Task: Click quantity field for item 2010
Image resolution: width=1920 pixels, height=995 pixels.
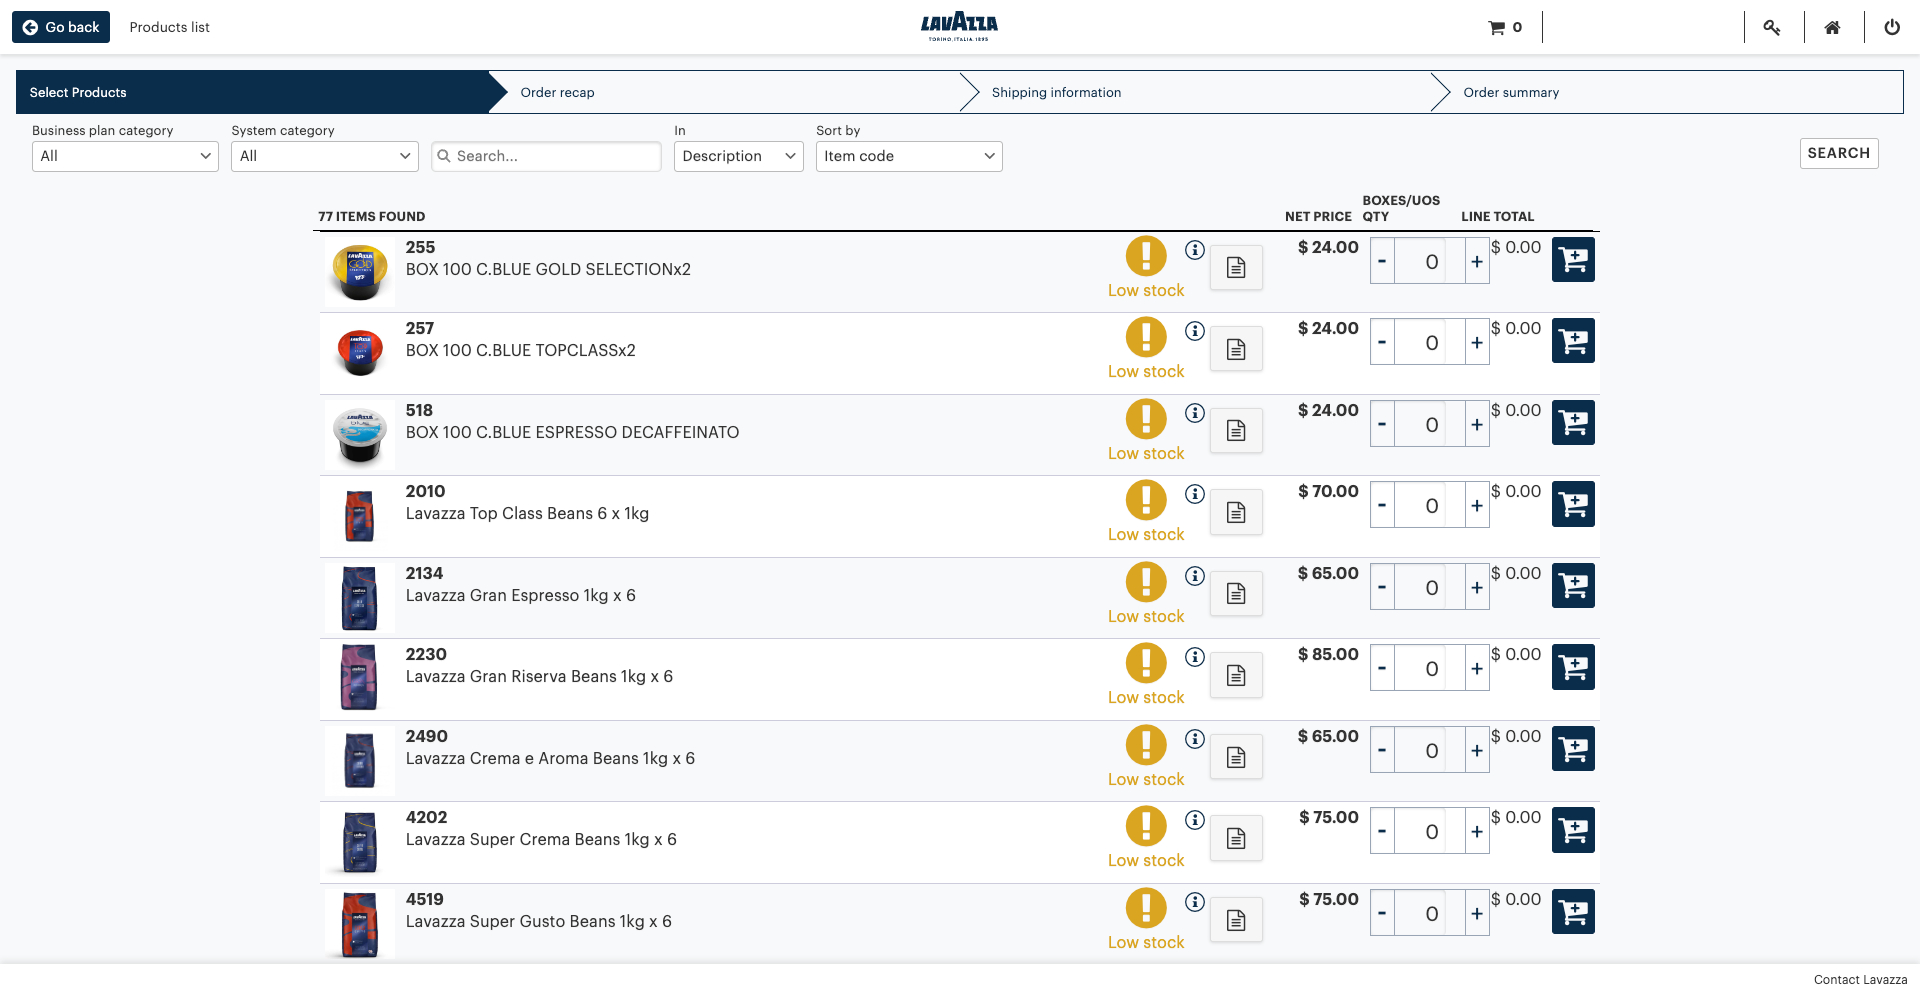Action: 1430,506
